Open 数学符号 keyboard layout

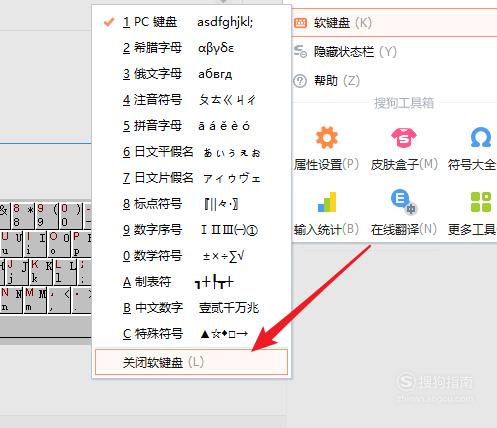coord(191,256)
